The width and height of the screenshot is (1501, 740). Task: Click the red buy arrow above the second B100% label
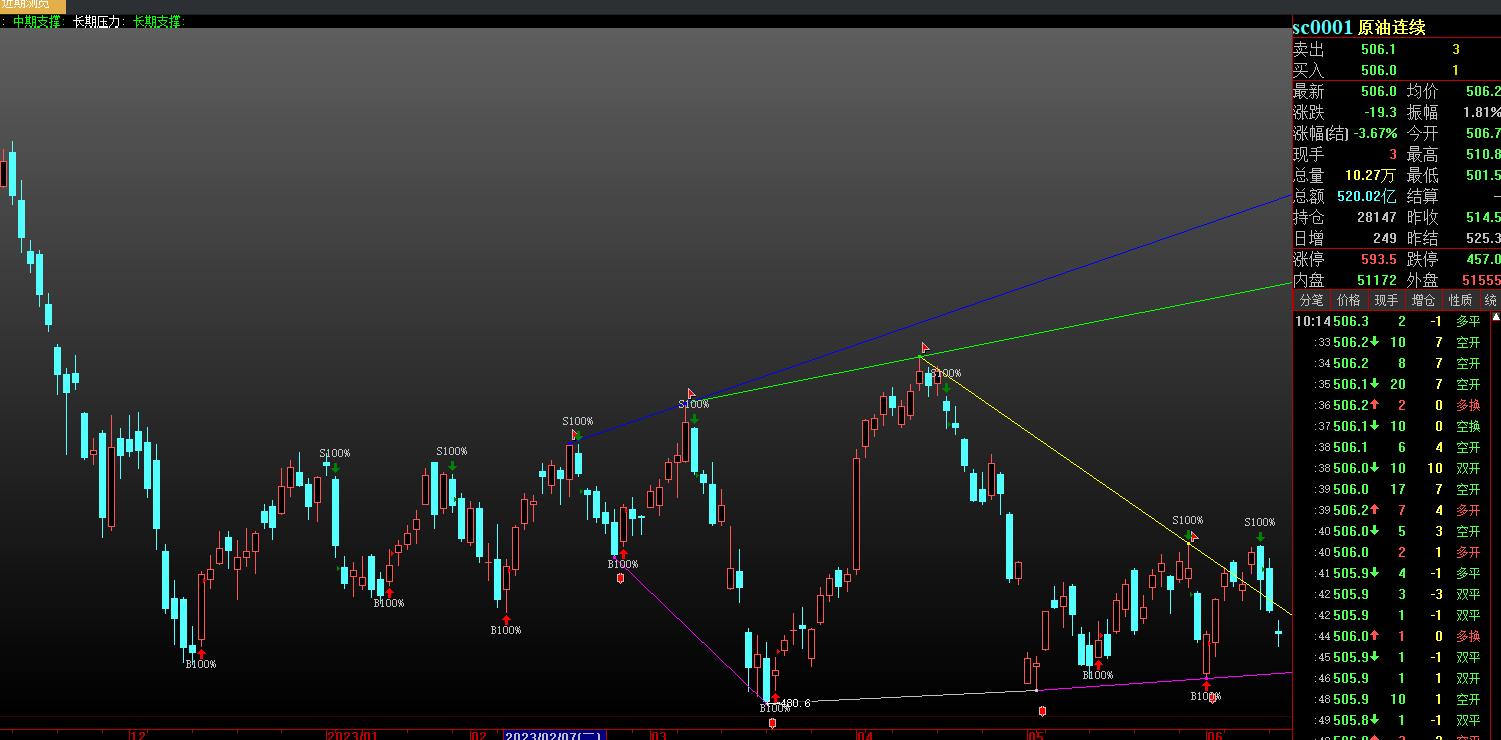click(x=389, y=593)
